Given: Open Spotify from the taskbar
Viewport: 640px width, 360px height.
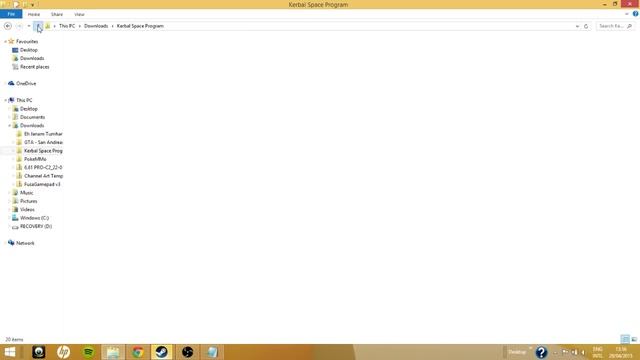Looking at the screenshot, I should (88, 352).
